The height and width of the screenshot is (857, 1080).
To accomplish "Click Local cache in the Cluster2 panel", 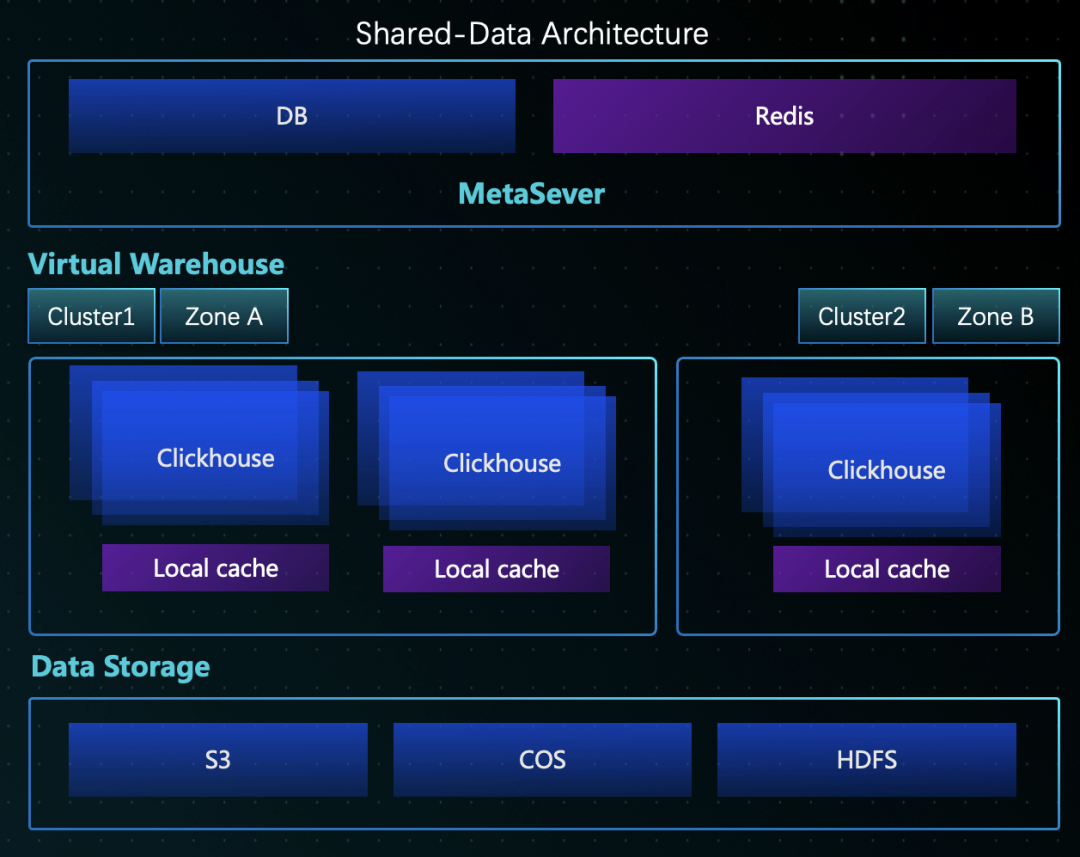I will click(x=886, y=569).
